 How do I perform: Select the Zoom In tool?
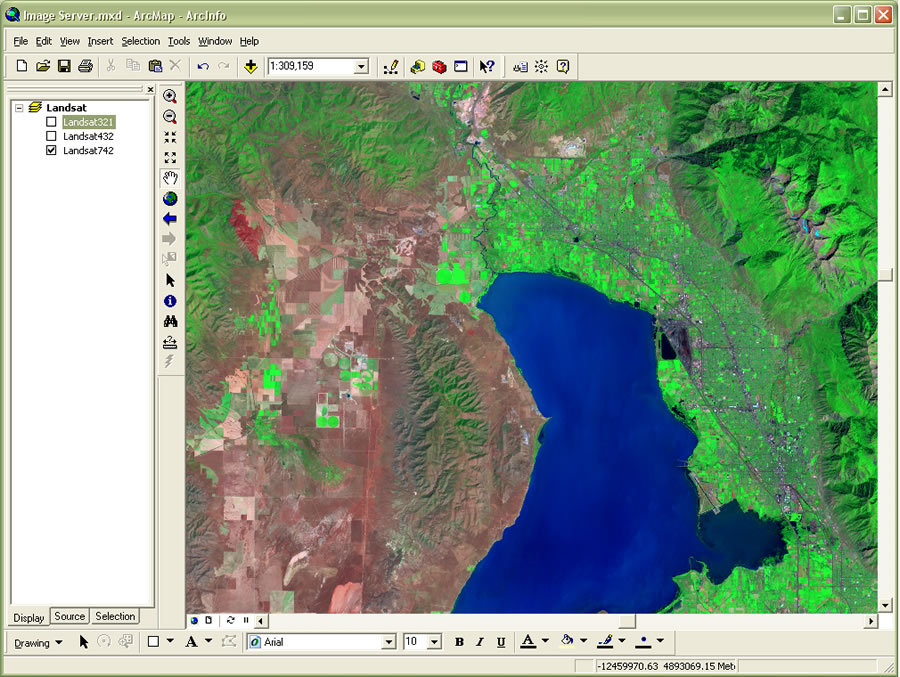(170, 97)
